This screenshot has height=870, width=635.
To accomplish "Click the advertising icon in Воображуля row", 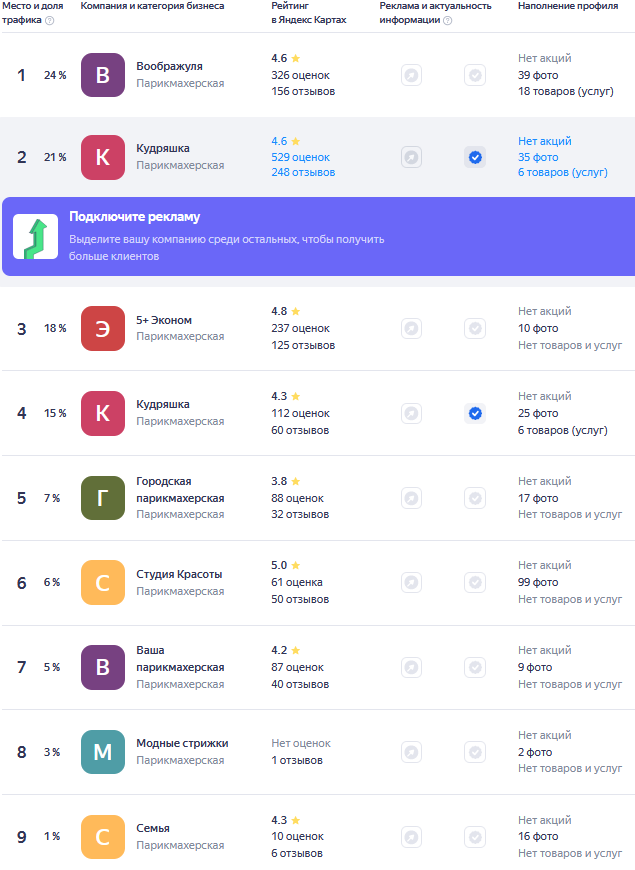I will (x=411, y=75).
